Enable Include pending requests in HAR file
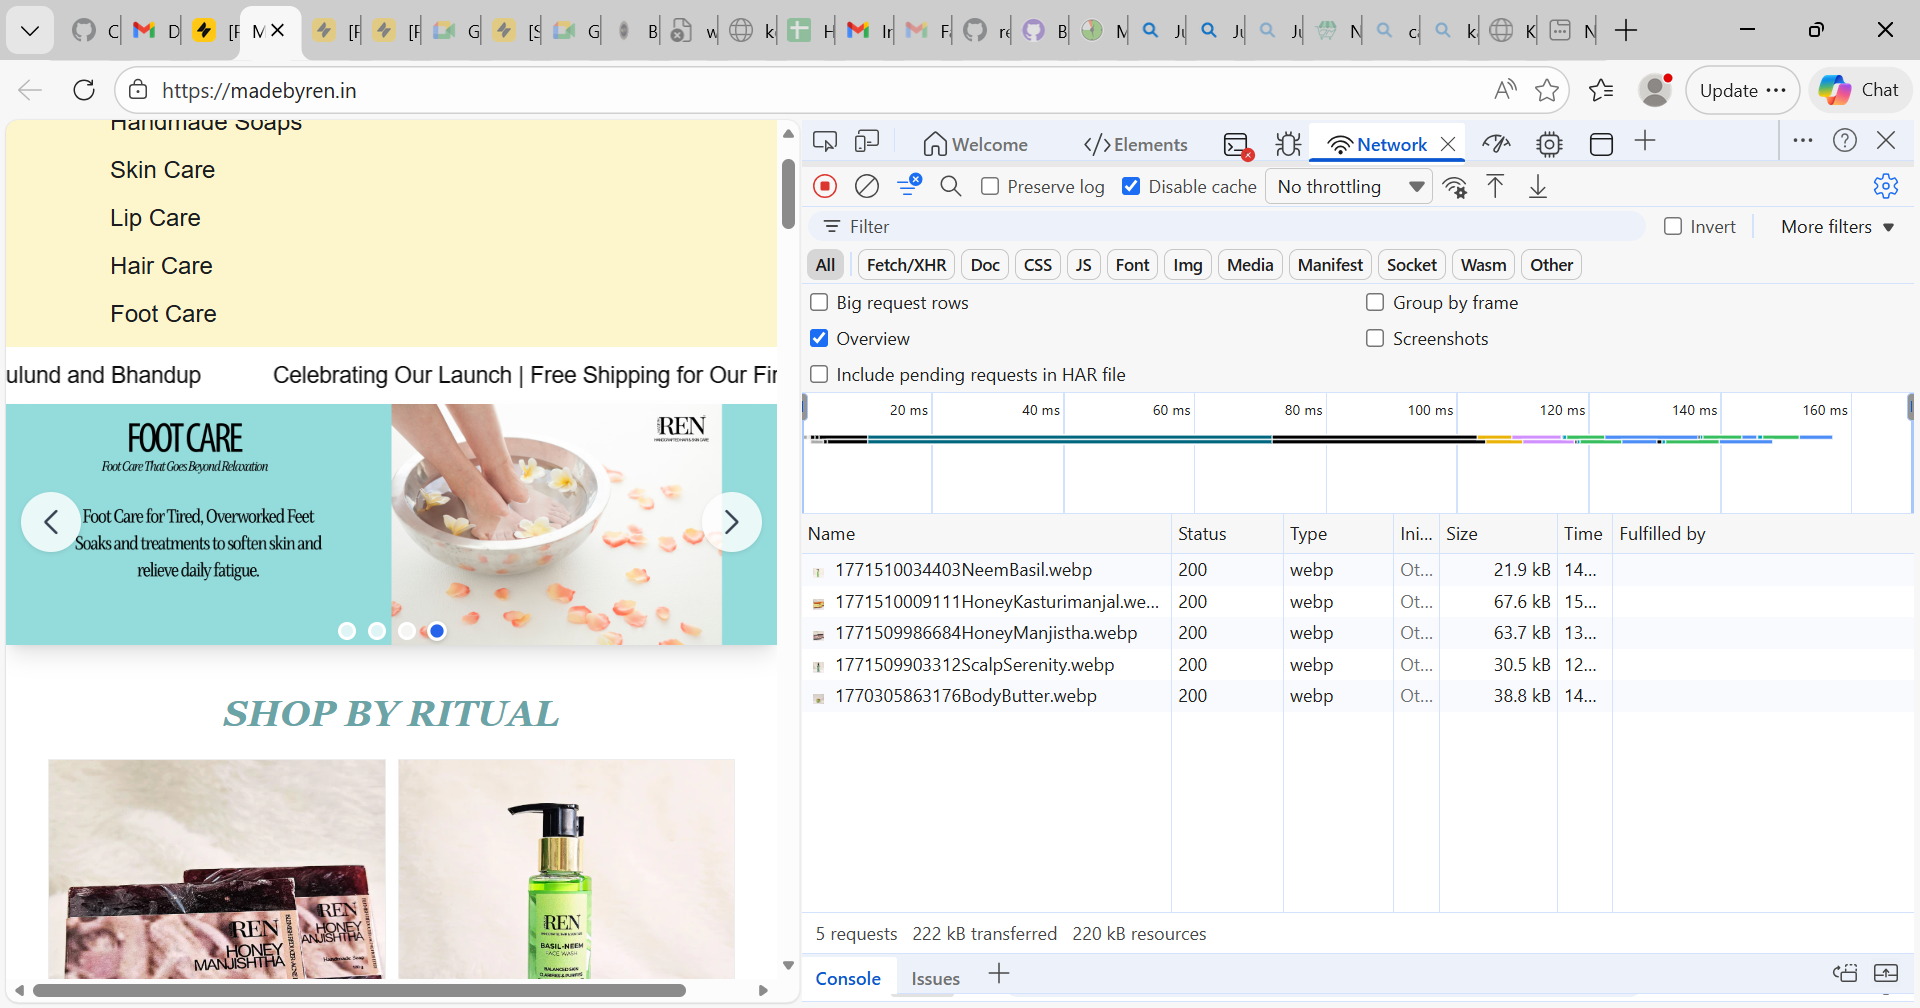Viewport: 1920px width, 1008px height. point(819,375)
